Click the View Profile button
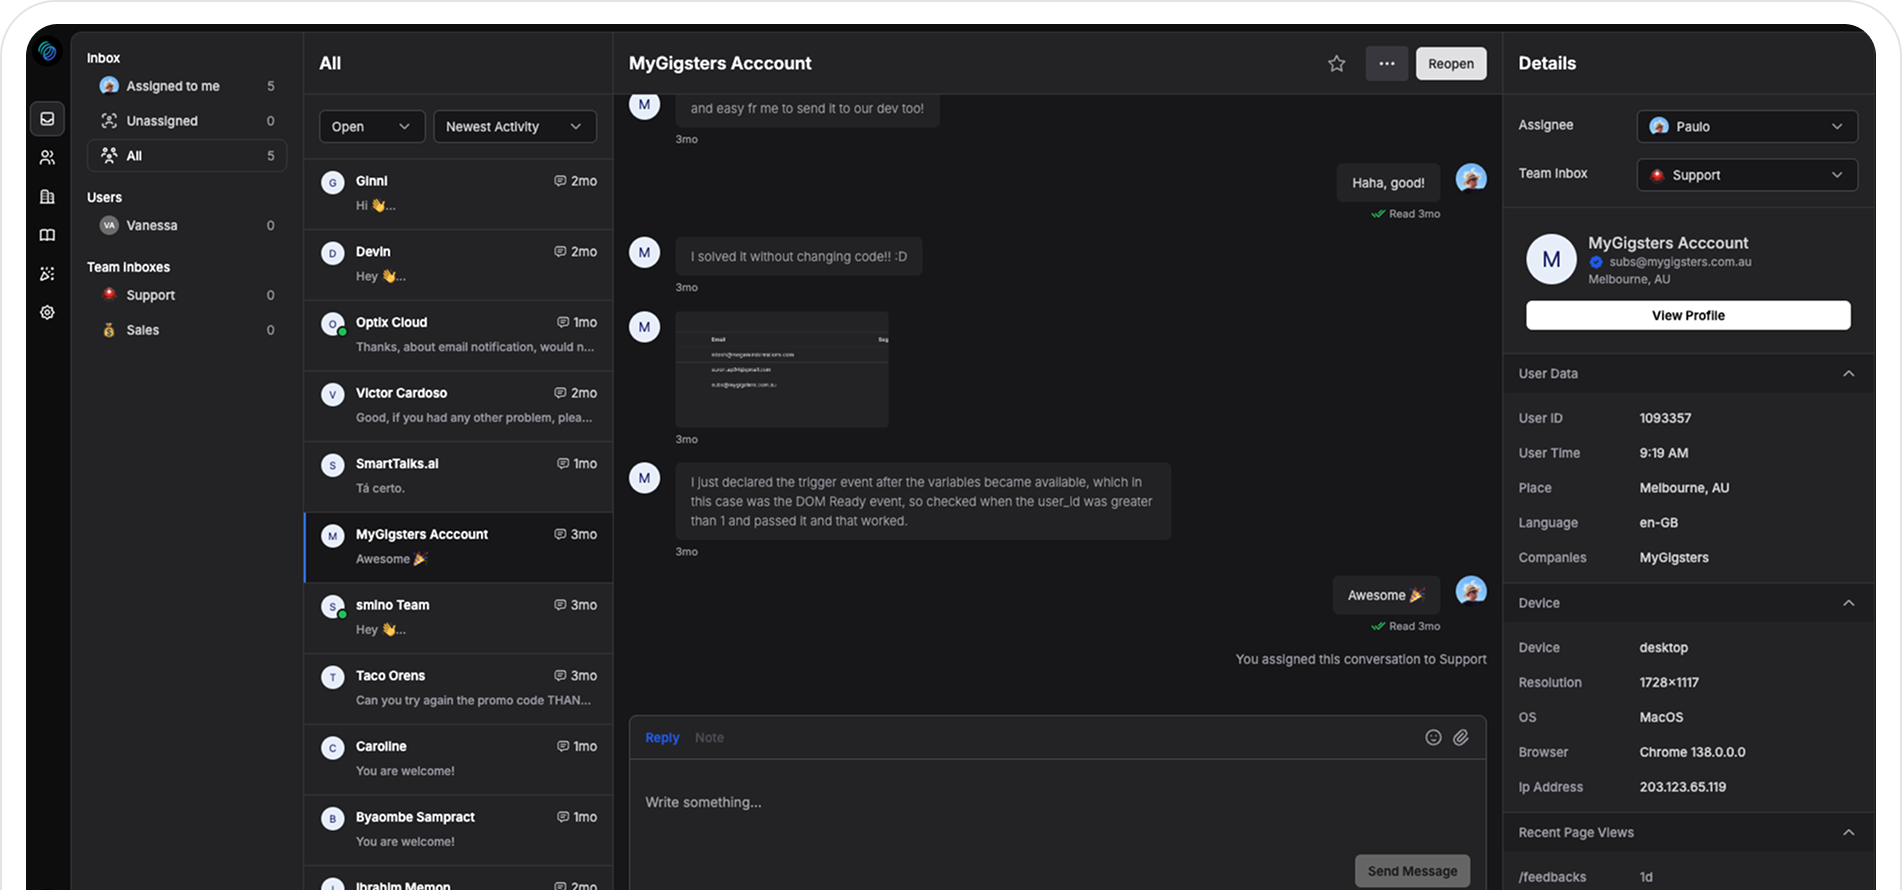The height and width of the screenshot is (890, 1902). 1687,316
